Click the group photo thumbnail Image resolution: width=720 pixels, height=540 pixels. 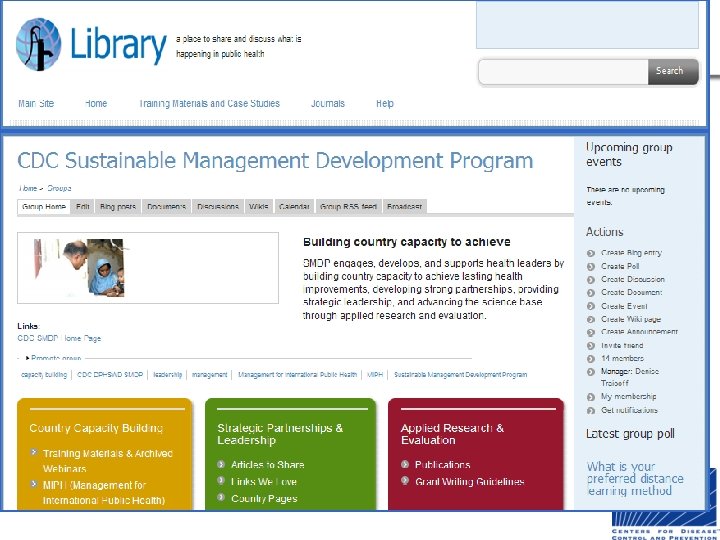click(79, 268)
